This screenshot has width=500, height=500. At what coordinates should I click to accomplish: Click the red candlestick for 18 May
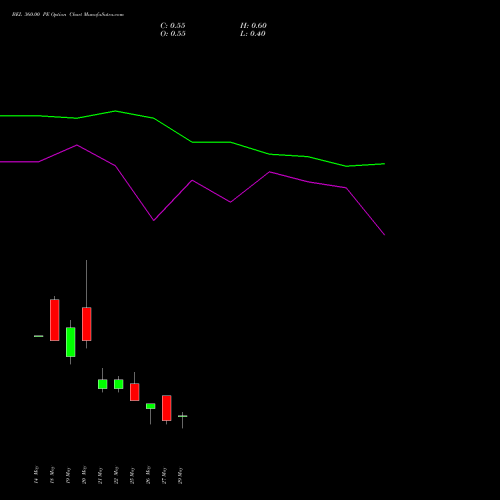pyautogui.click(x=55, y=320)
